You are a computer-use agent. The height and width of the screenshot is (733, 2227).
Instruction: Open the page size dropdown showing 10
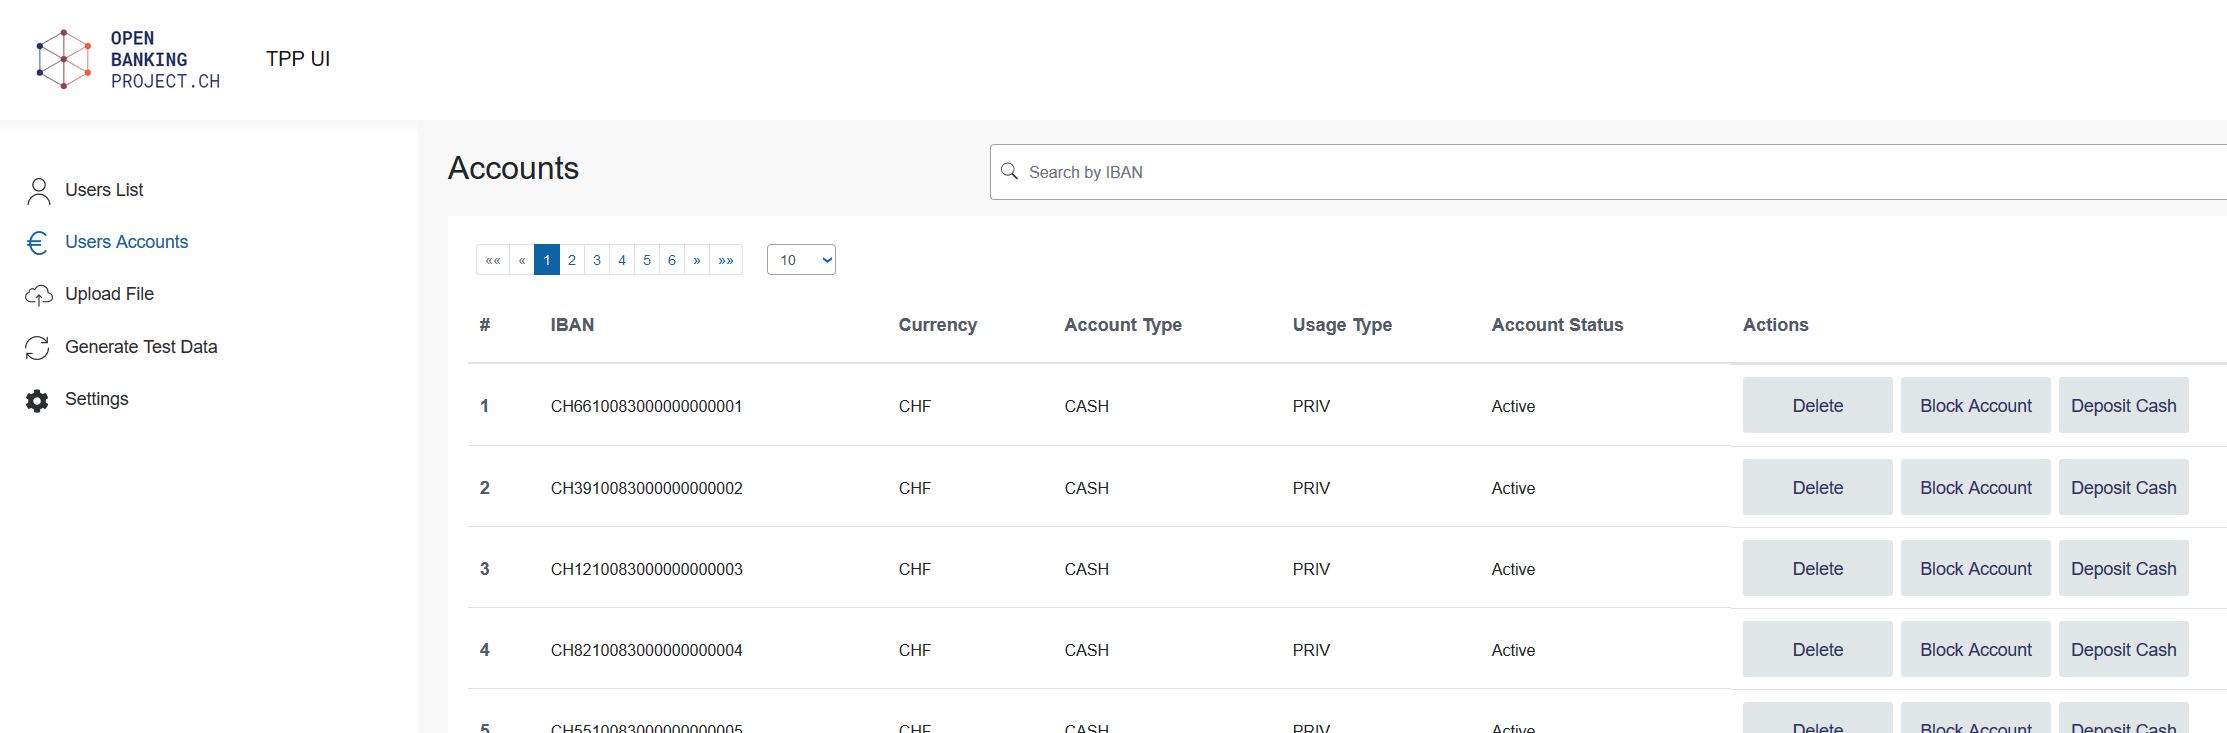(801, 260)
